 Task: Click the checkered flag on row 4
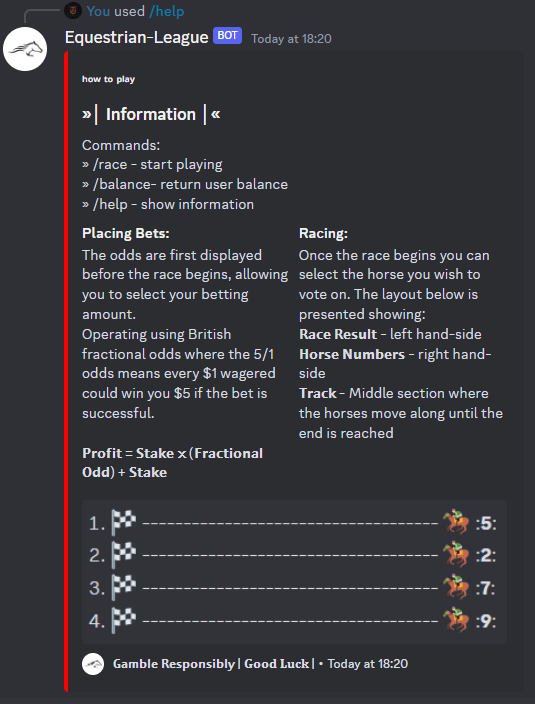[x=123, y=620]
